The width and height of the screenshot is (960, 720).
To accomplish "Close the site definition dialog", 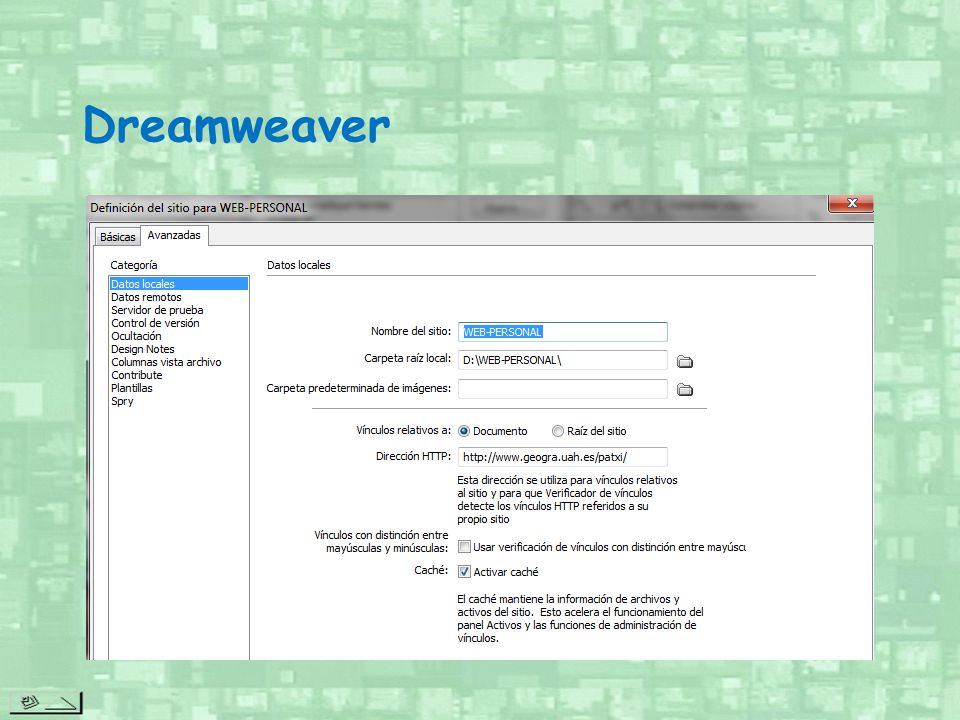I will coord(851,203).
